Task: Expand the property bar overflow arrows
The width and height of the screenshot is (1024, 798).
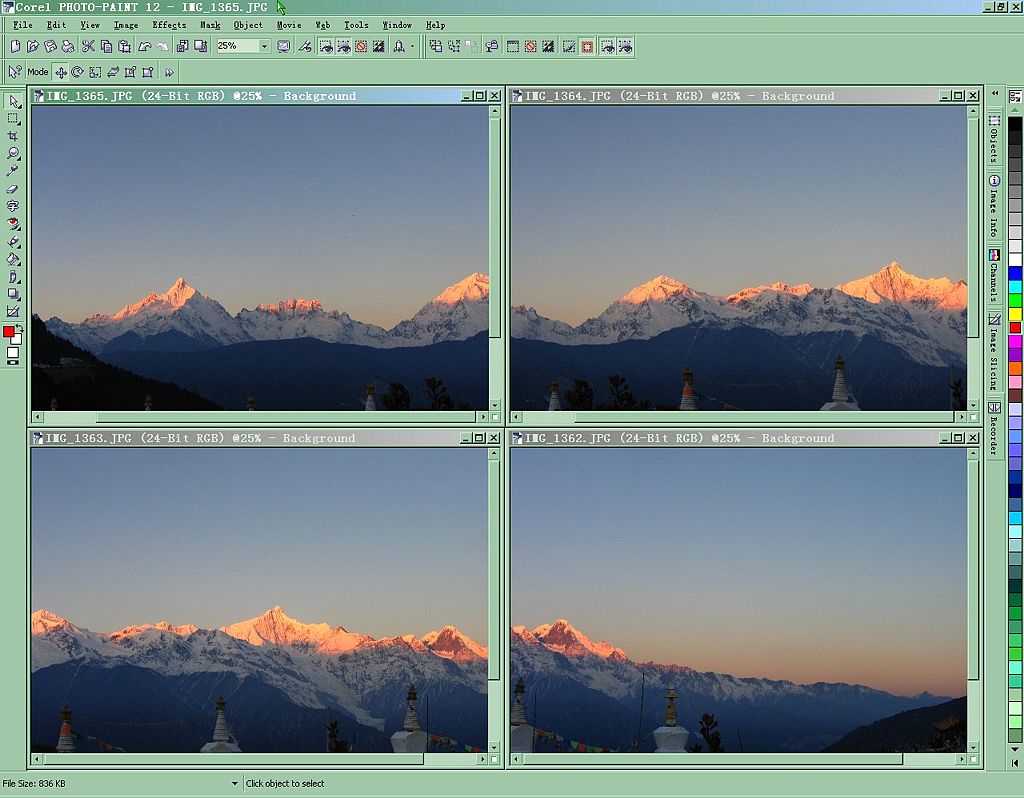Action: tap(169, 72)
